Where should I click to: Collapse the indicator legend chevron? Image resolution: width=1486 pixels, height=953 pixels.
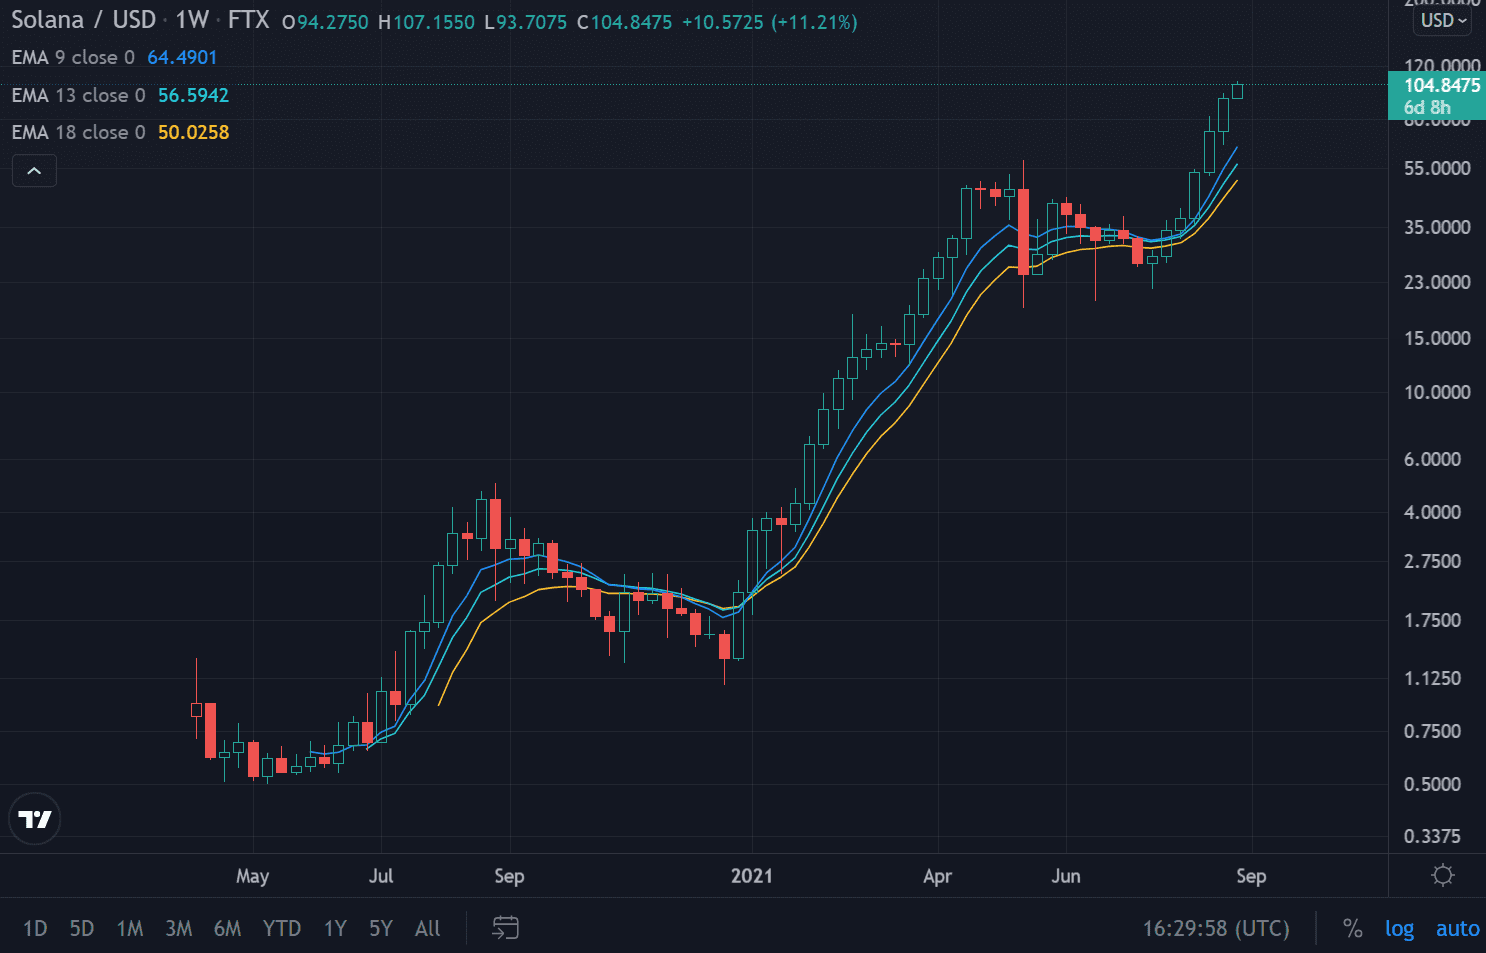(34, 171)
